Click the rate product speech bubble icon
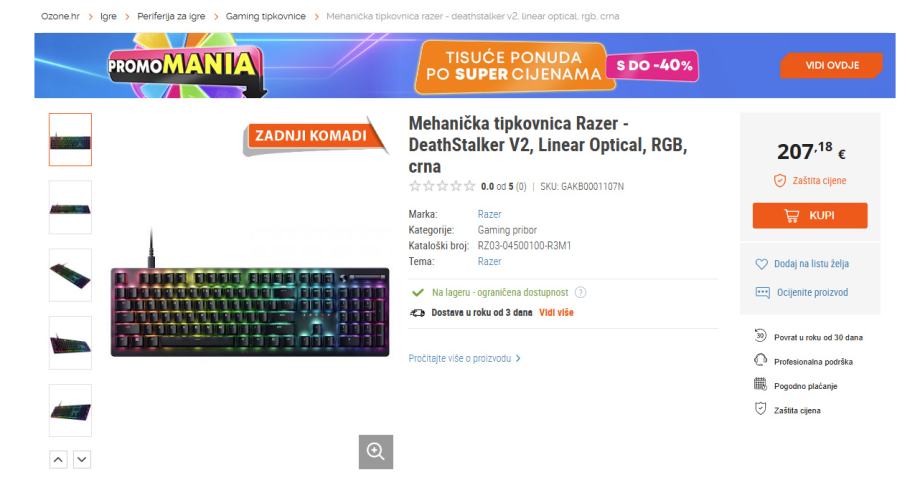The width and height of the screenshot is (920, 495). [x=762, y=292]
